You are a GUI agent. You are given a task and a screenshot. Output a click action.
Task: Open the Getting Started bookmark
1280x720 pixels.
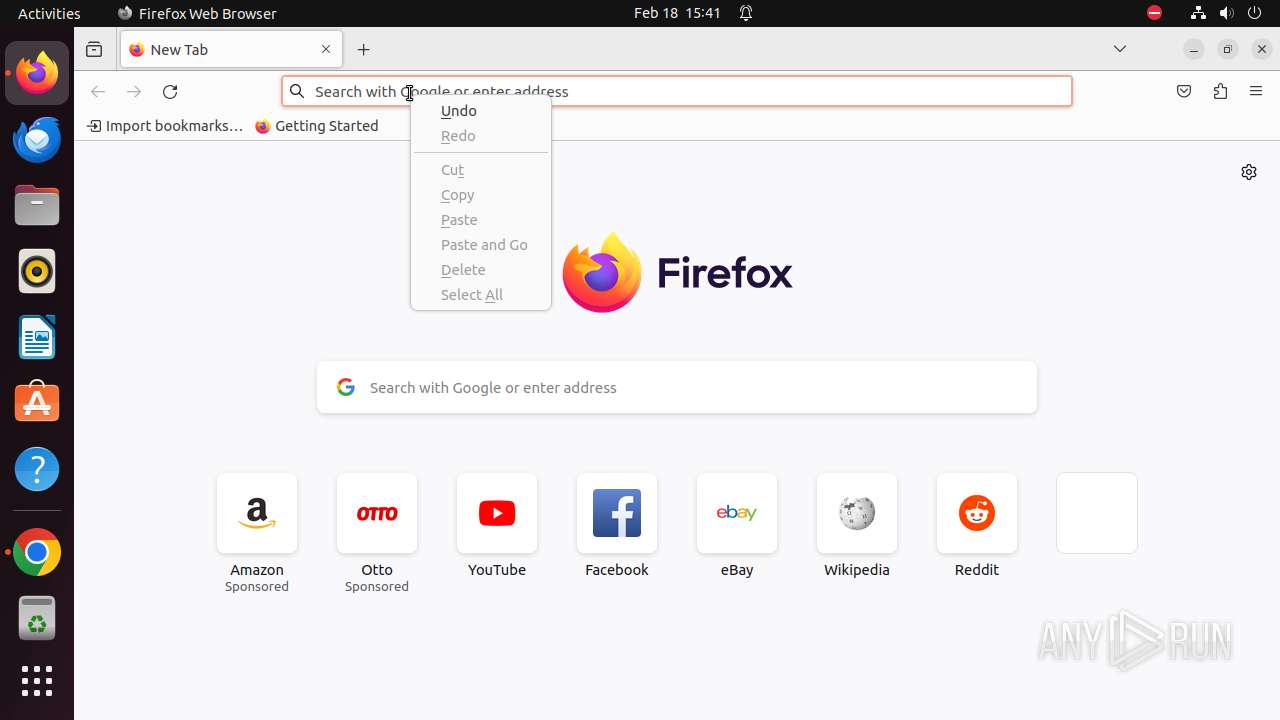click(317, 126)
